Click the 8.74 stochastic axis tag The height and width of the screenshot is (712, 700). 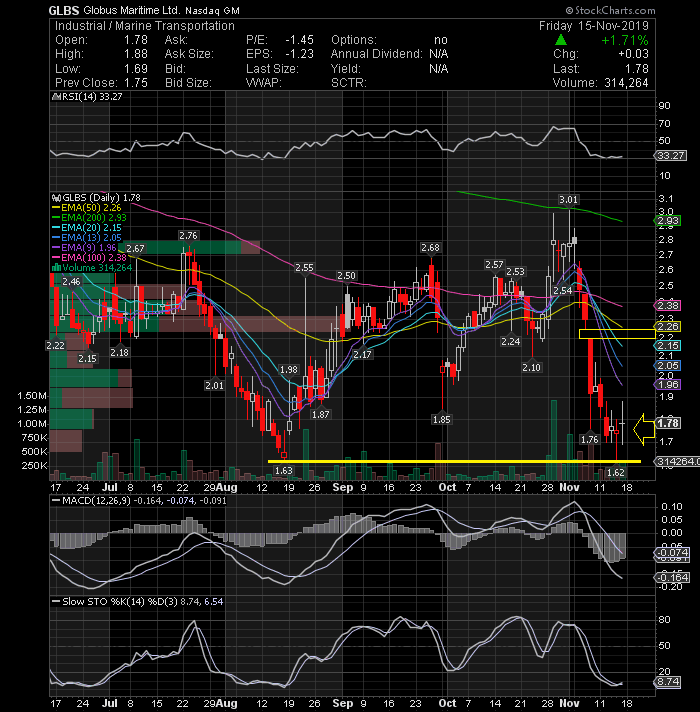tap(668, 682)
